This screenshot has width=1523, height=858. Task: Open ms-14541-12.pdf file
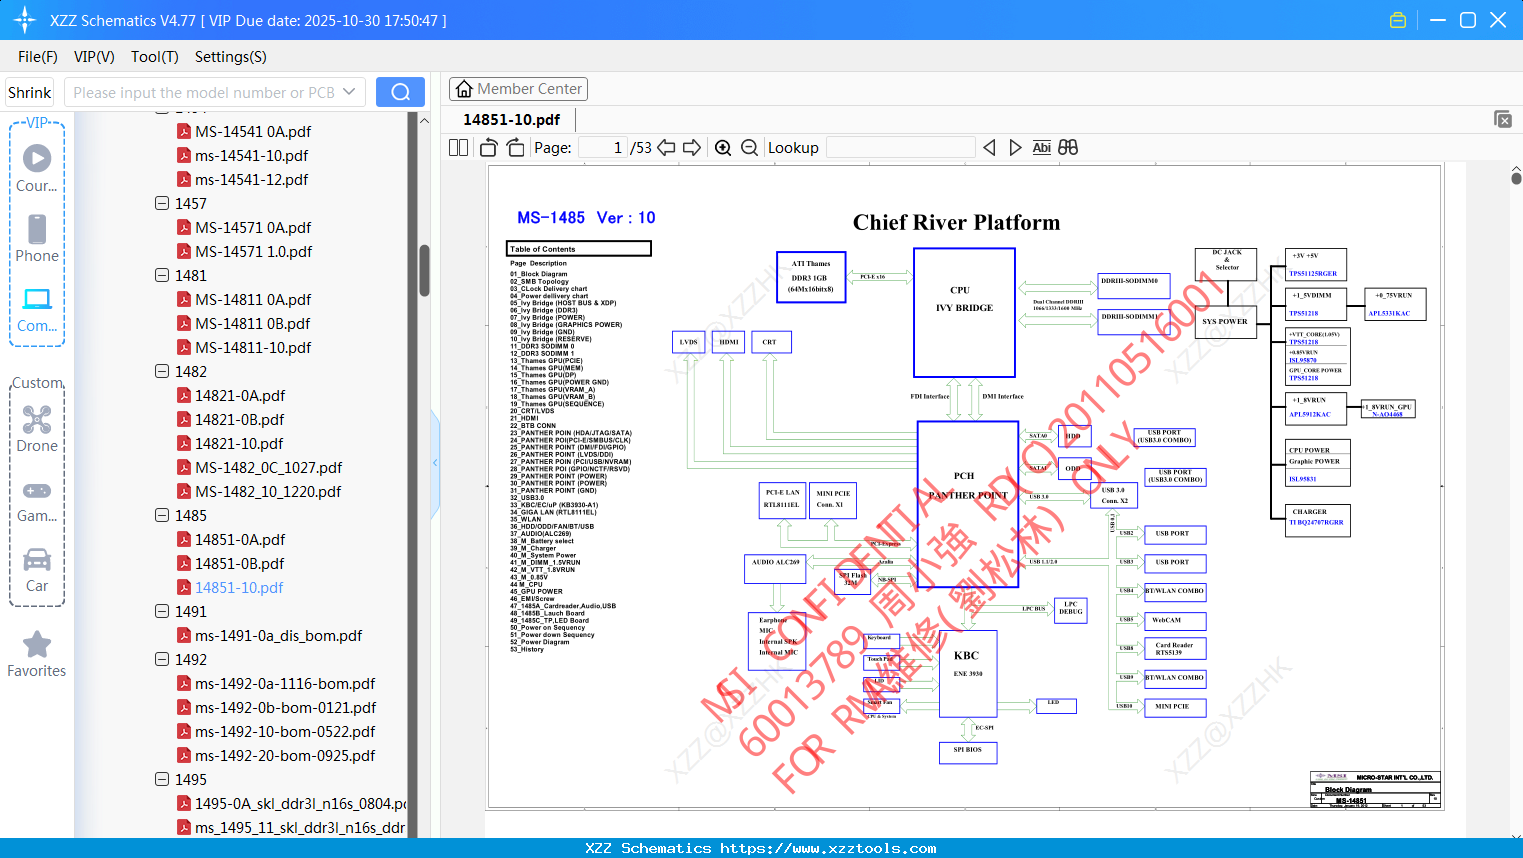(x=252, y=180)
